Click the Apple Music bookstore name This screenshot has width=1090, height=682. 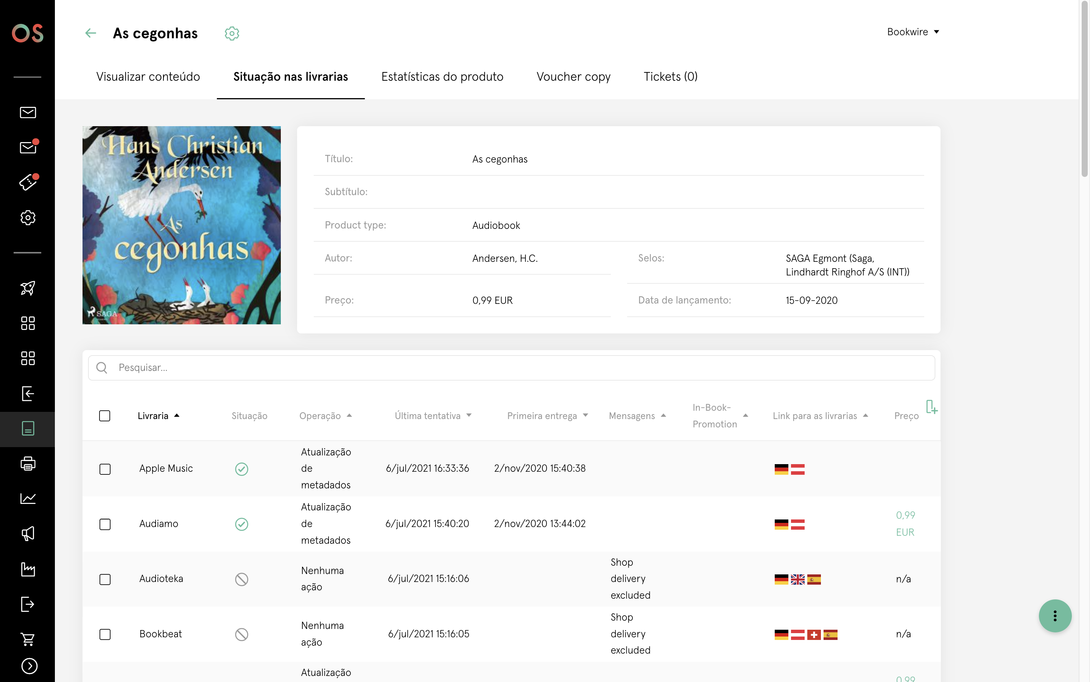click(x=166, y=469)
